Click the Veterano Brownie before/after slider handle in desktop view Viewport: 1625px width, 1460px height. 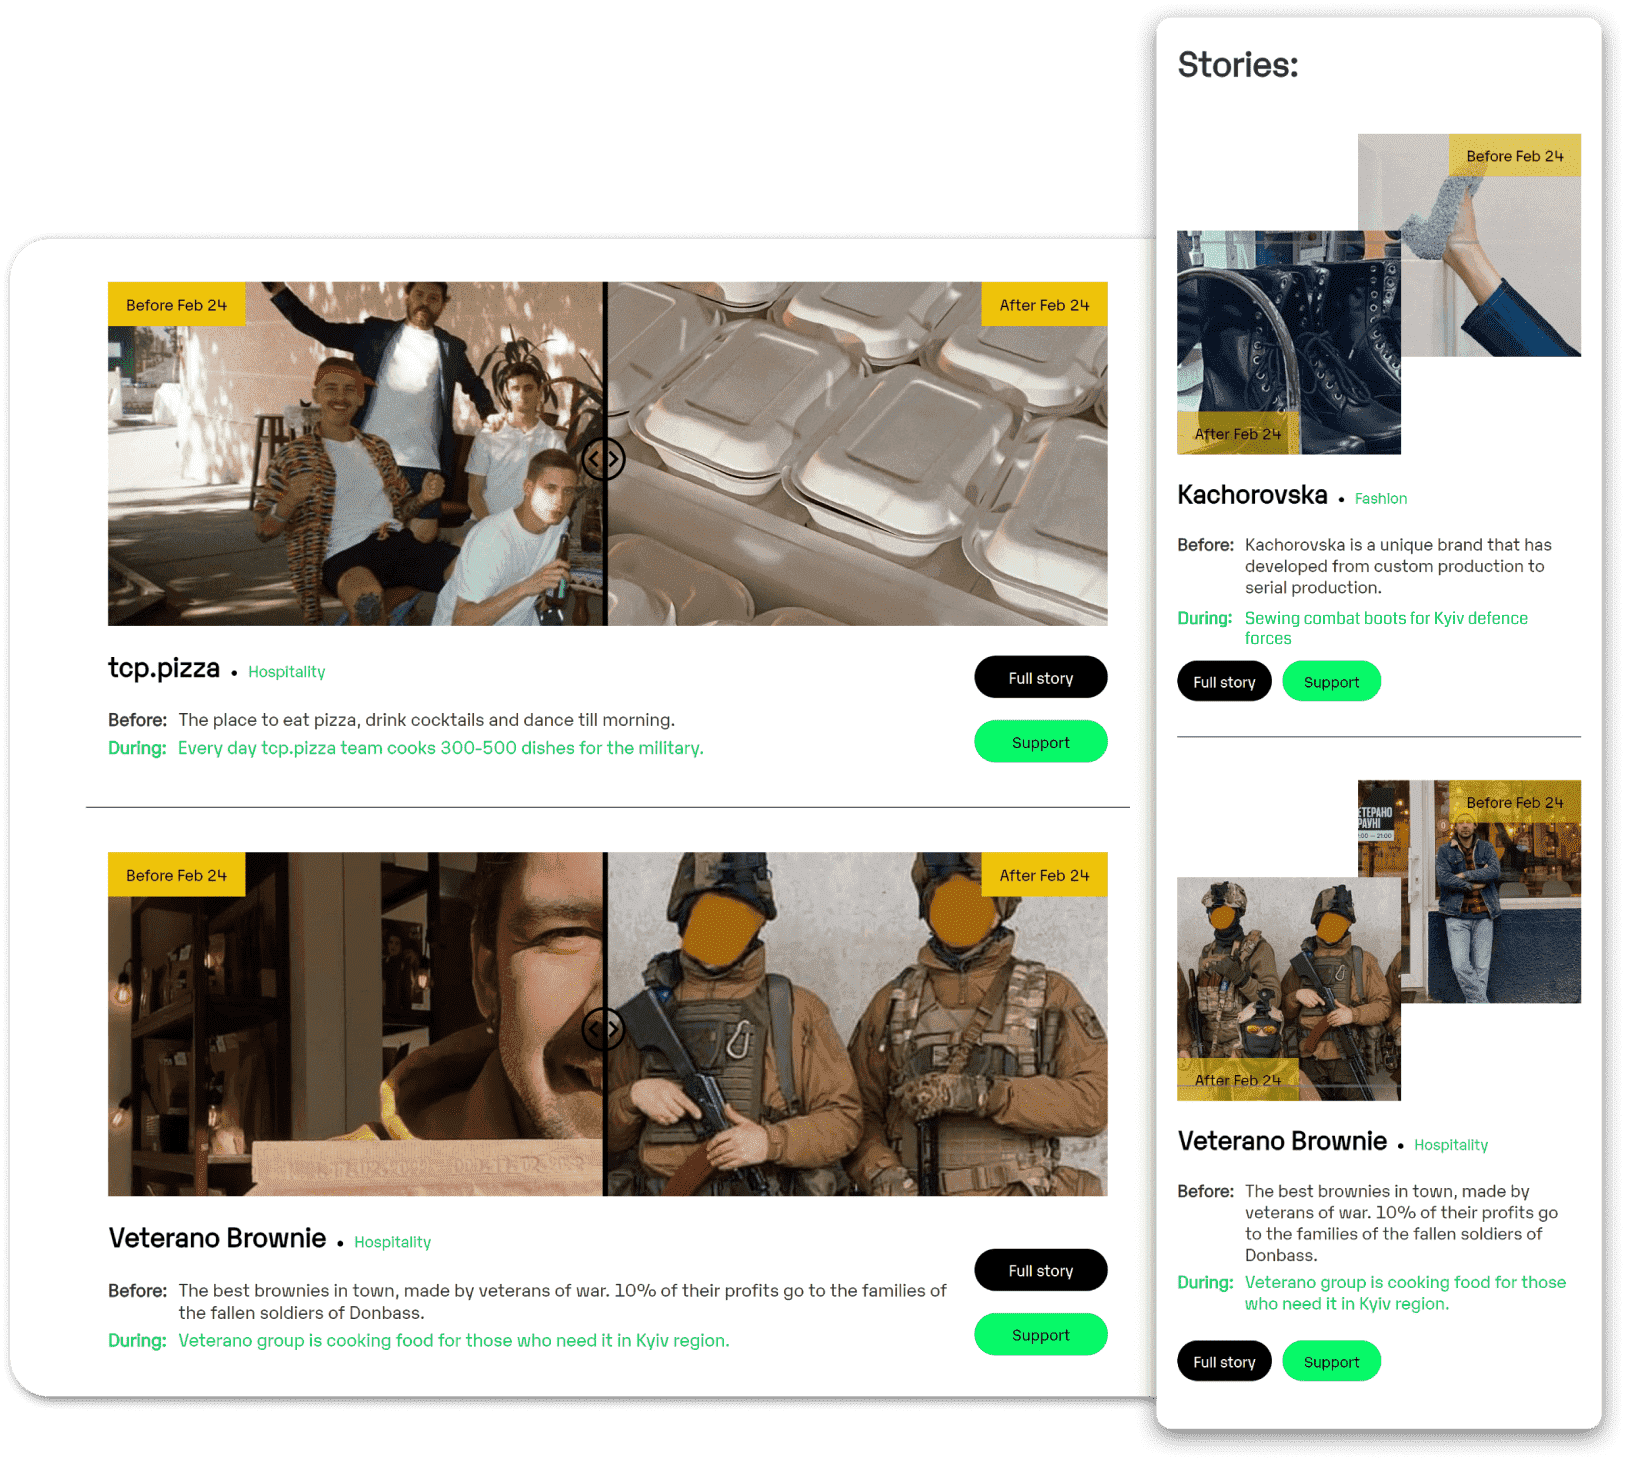point(603,1029)
